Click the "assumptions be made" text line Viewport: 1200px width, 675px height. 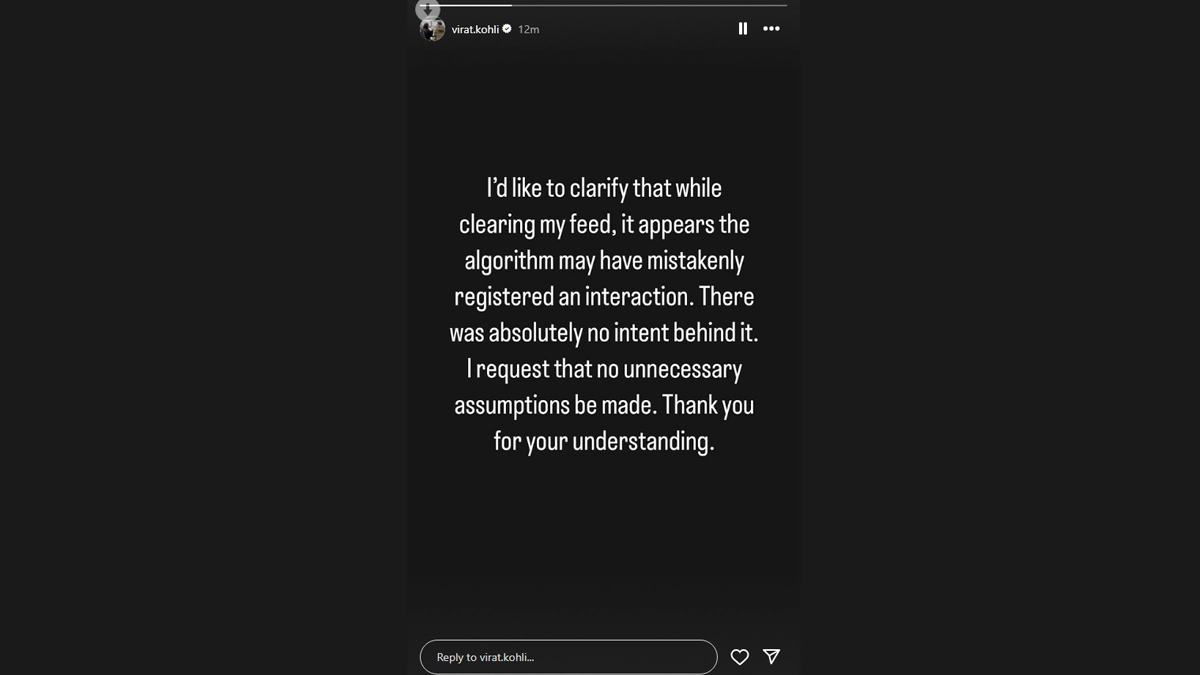pos(603,405)
